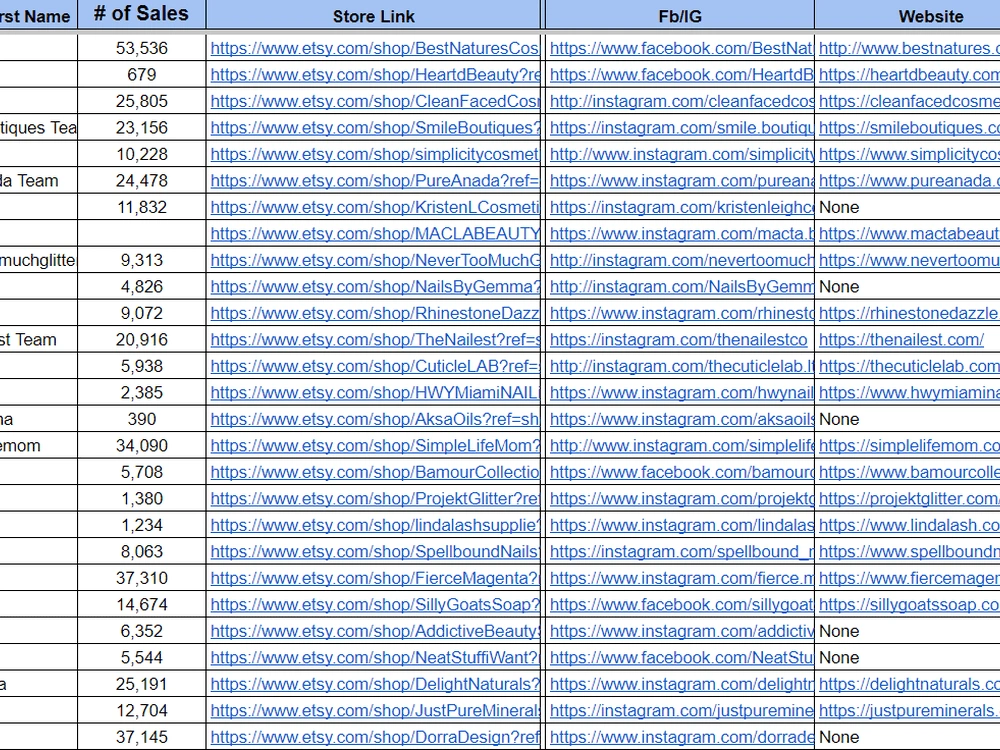
Task: Open the delightnaturals website link
Action: point(907,684)
